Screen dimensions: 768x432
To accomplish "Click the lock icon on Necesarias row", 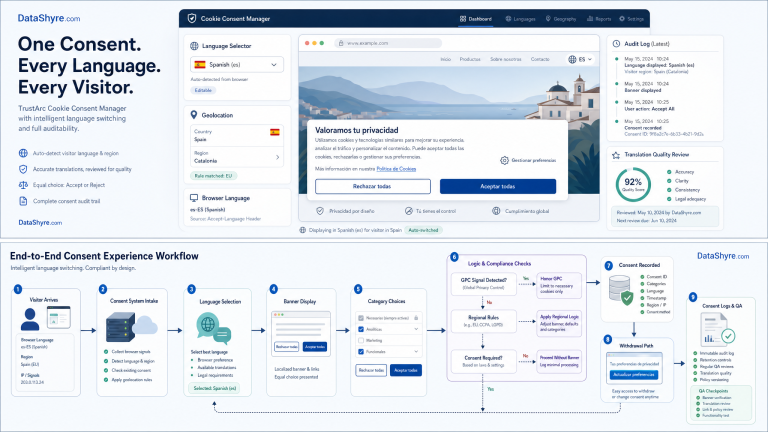I will click(x=416, y=318).
